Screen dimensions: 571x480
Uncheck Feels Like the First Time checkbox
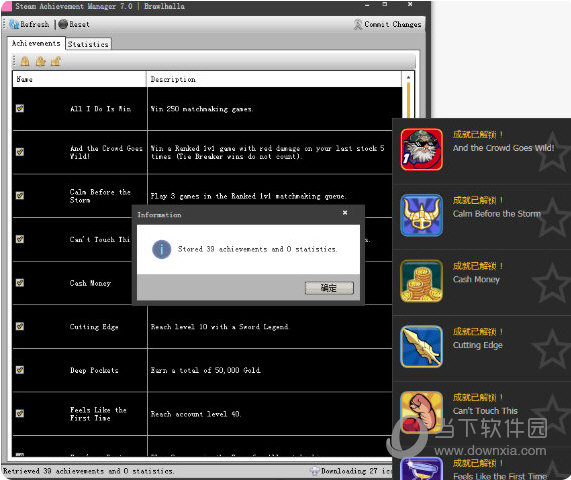click(20, 413)
